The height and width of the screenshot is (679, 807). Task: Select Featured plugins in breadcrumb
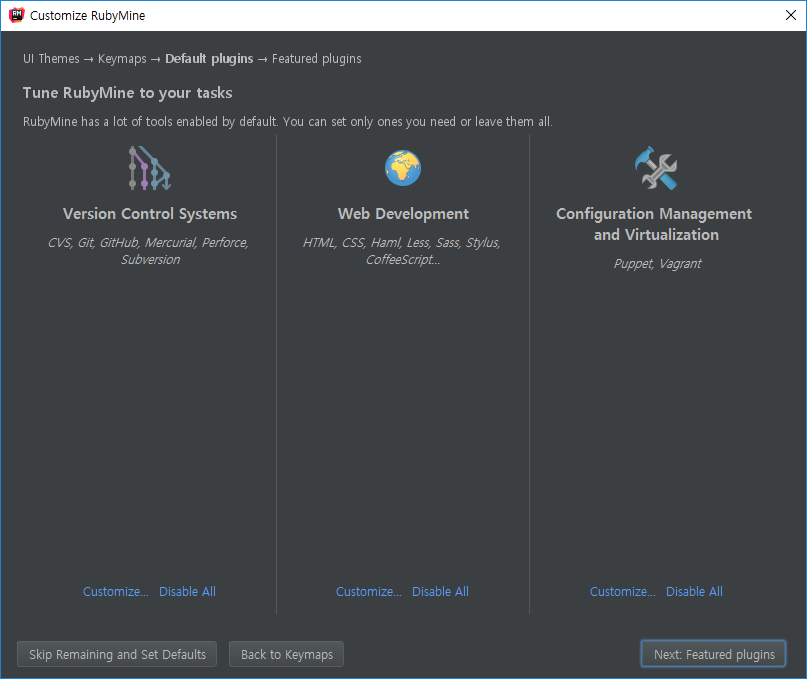[x=317, y=59]
